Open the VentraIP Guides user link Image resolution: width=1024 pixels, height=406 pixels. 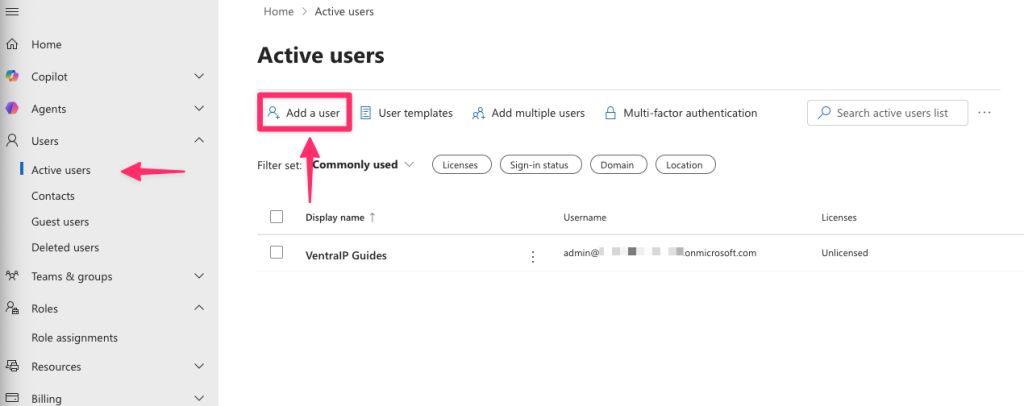346,255
